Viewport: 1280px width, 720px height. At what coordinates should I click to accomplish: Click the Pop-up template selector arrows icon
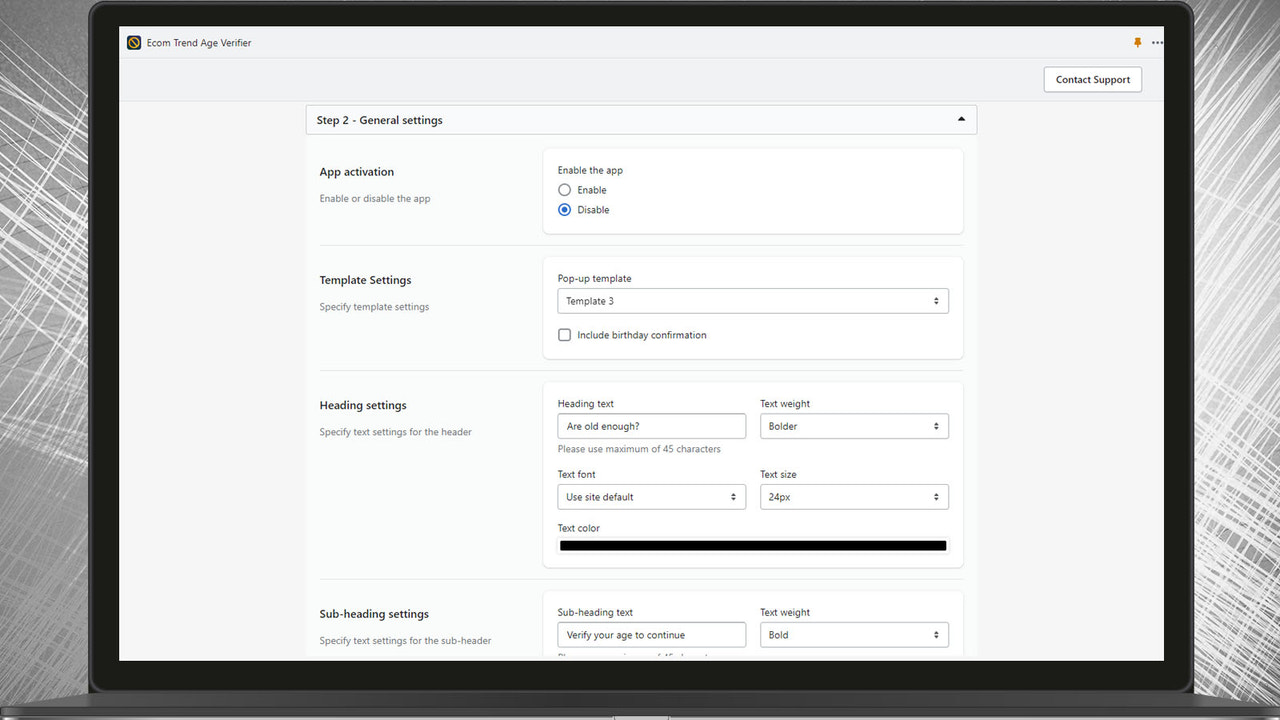937,300
